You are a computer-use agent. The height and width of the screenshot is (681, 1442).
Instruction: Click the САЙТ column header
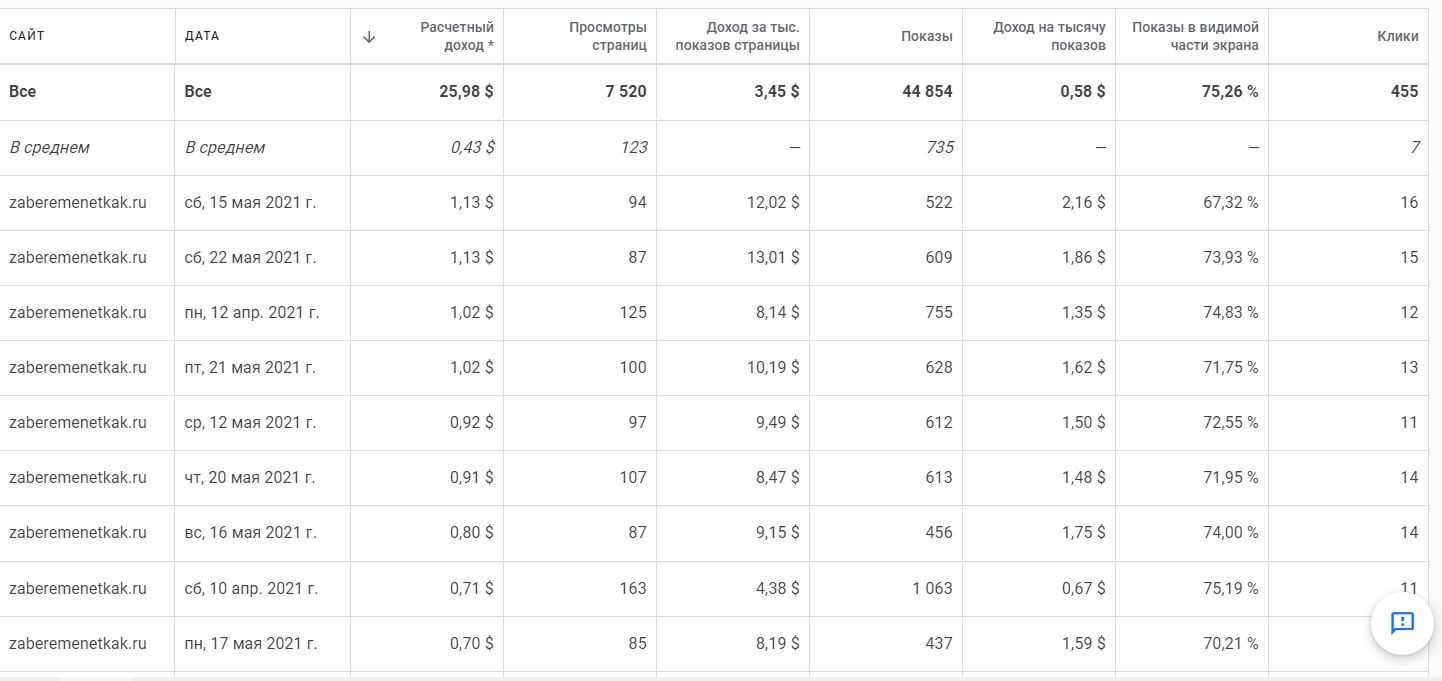[x=27, y=36]
